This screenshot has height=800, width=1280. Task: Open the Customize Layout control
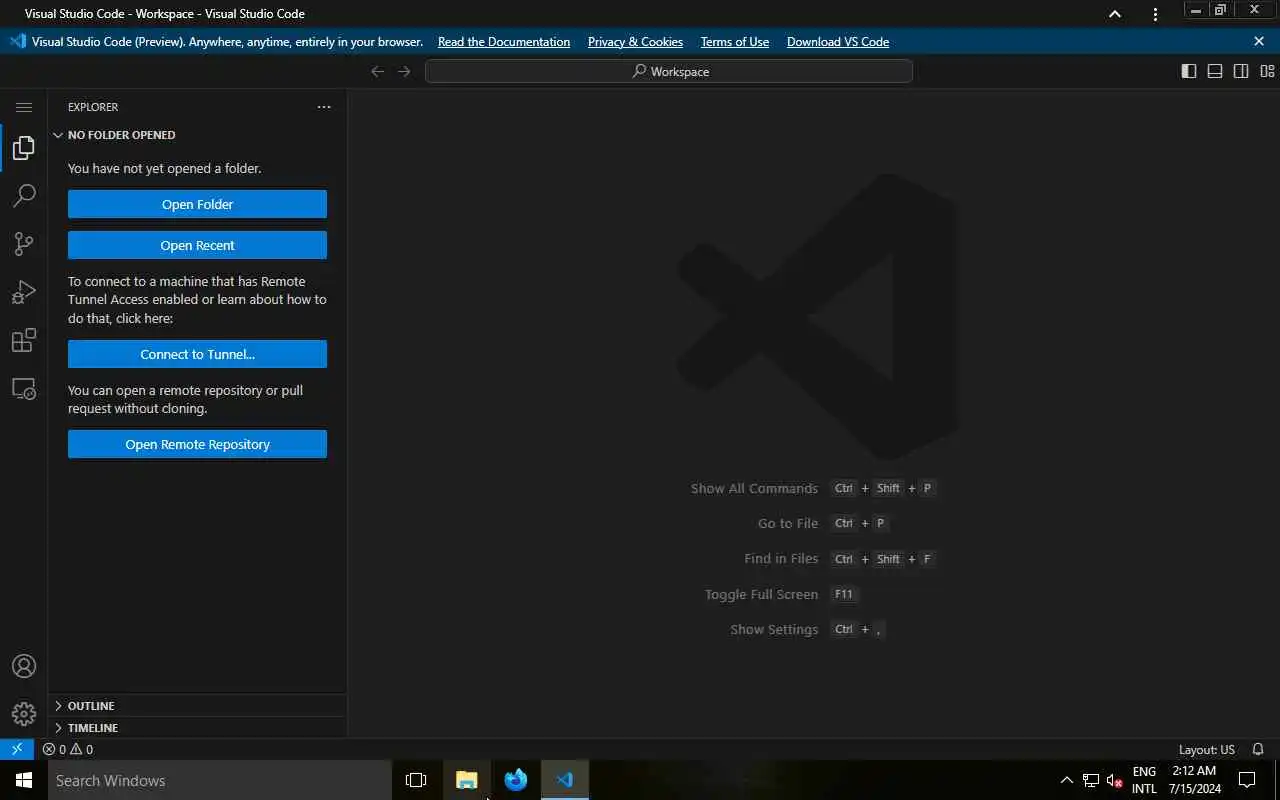[x=1267, y=71]
